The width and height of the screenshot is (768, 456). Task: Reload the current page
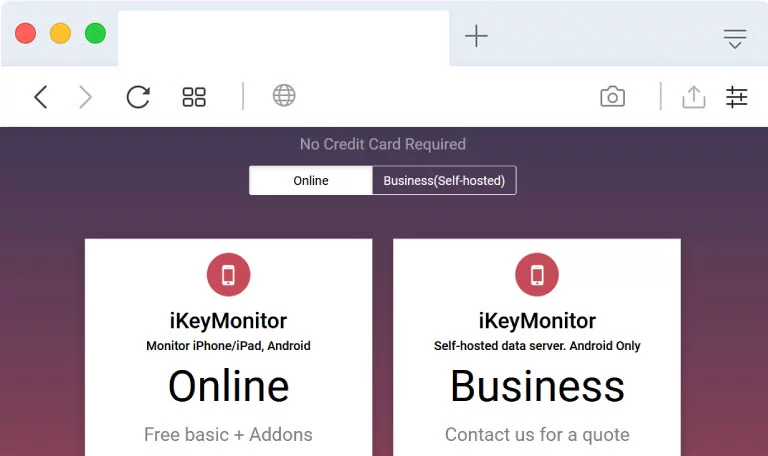pyautogui.click(x=138, y=96)
